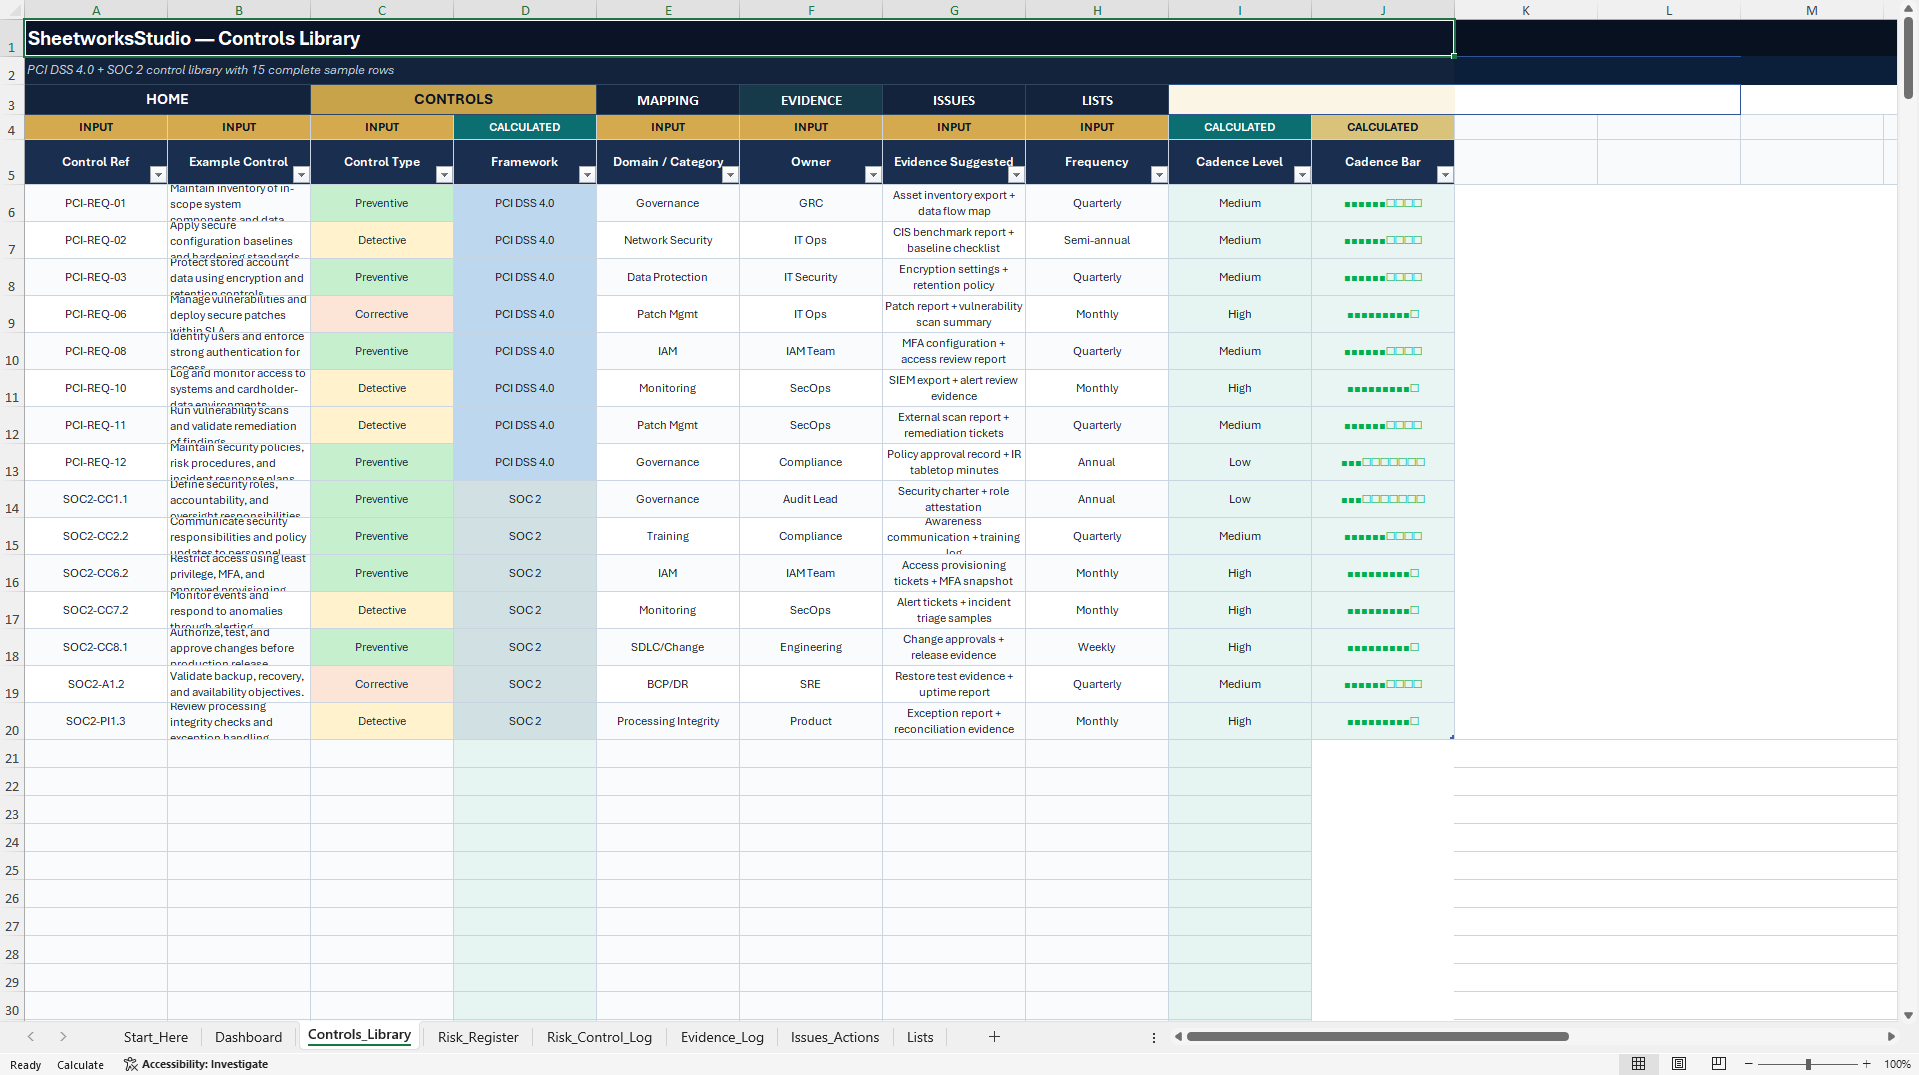Select cell PCI-REQ-06
1919x1075 pixels.
96,314
